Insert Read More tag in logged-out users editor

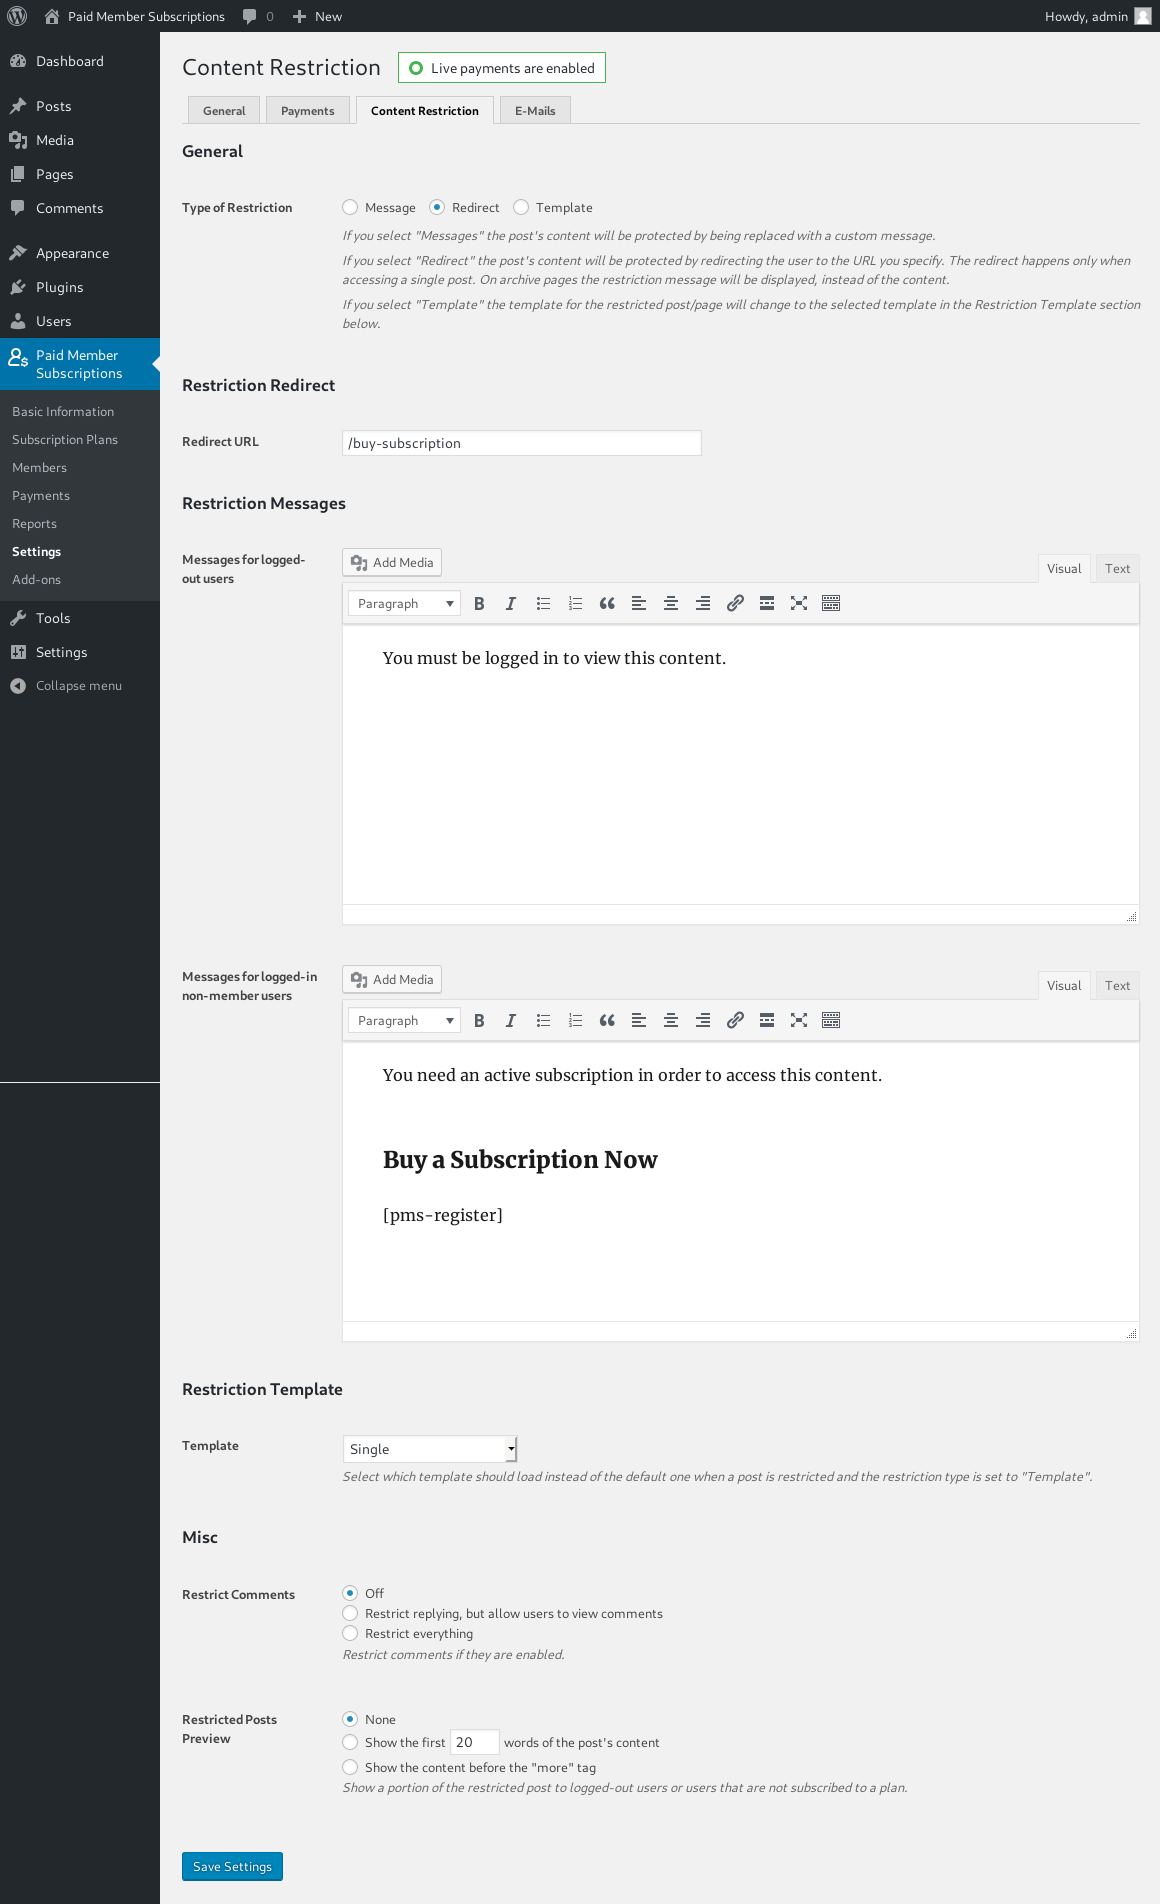pyautogui.click(x=767, y=603)
